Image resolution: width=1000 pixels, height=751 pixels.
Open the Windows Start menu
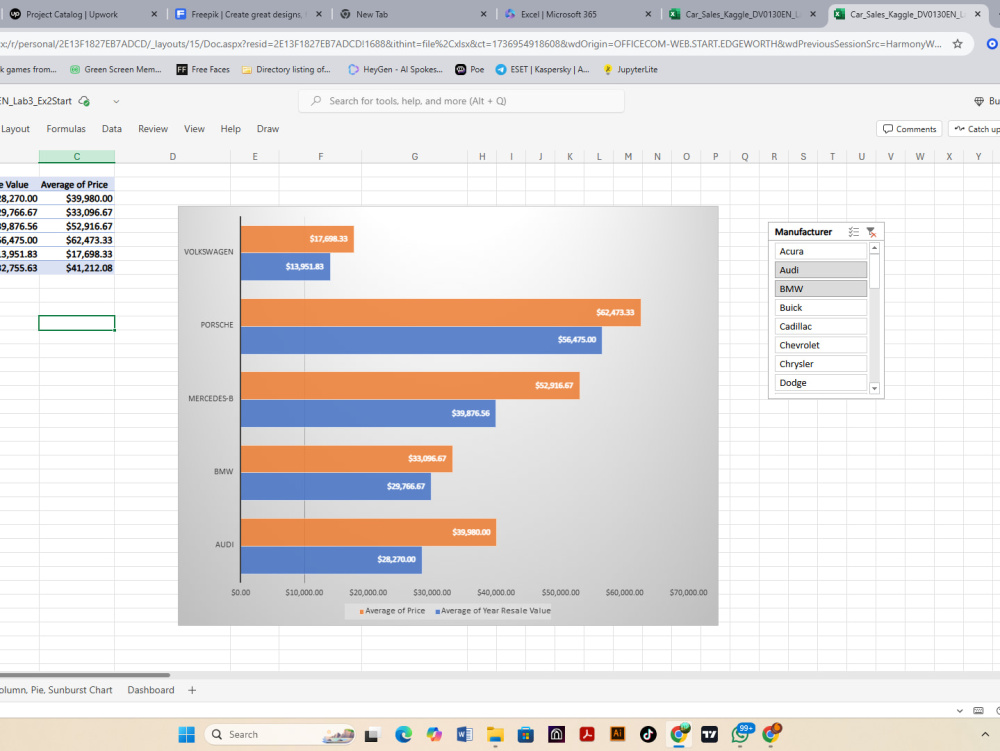187,734
